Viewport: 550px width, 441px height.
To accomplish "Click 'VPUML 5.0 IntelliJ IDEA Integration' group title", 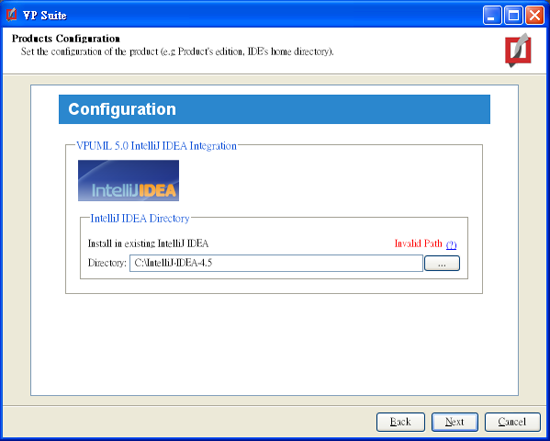I will pos(156,146).
